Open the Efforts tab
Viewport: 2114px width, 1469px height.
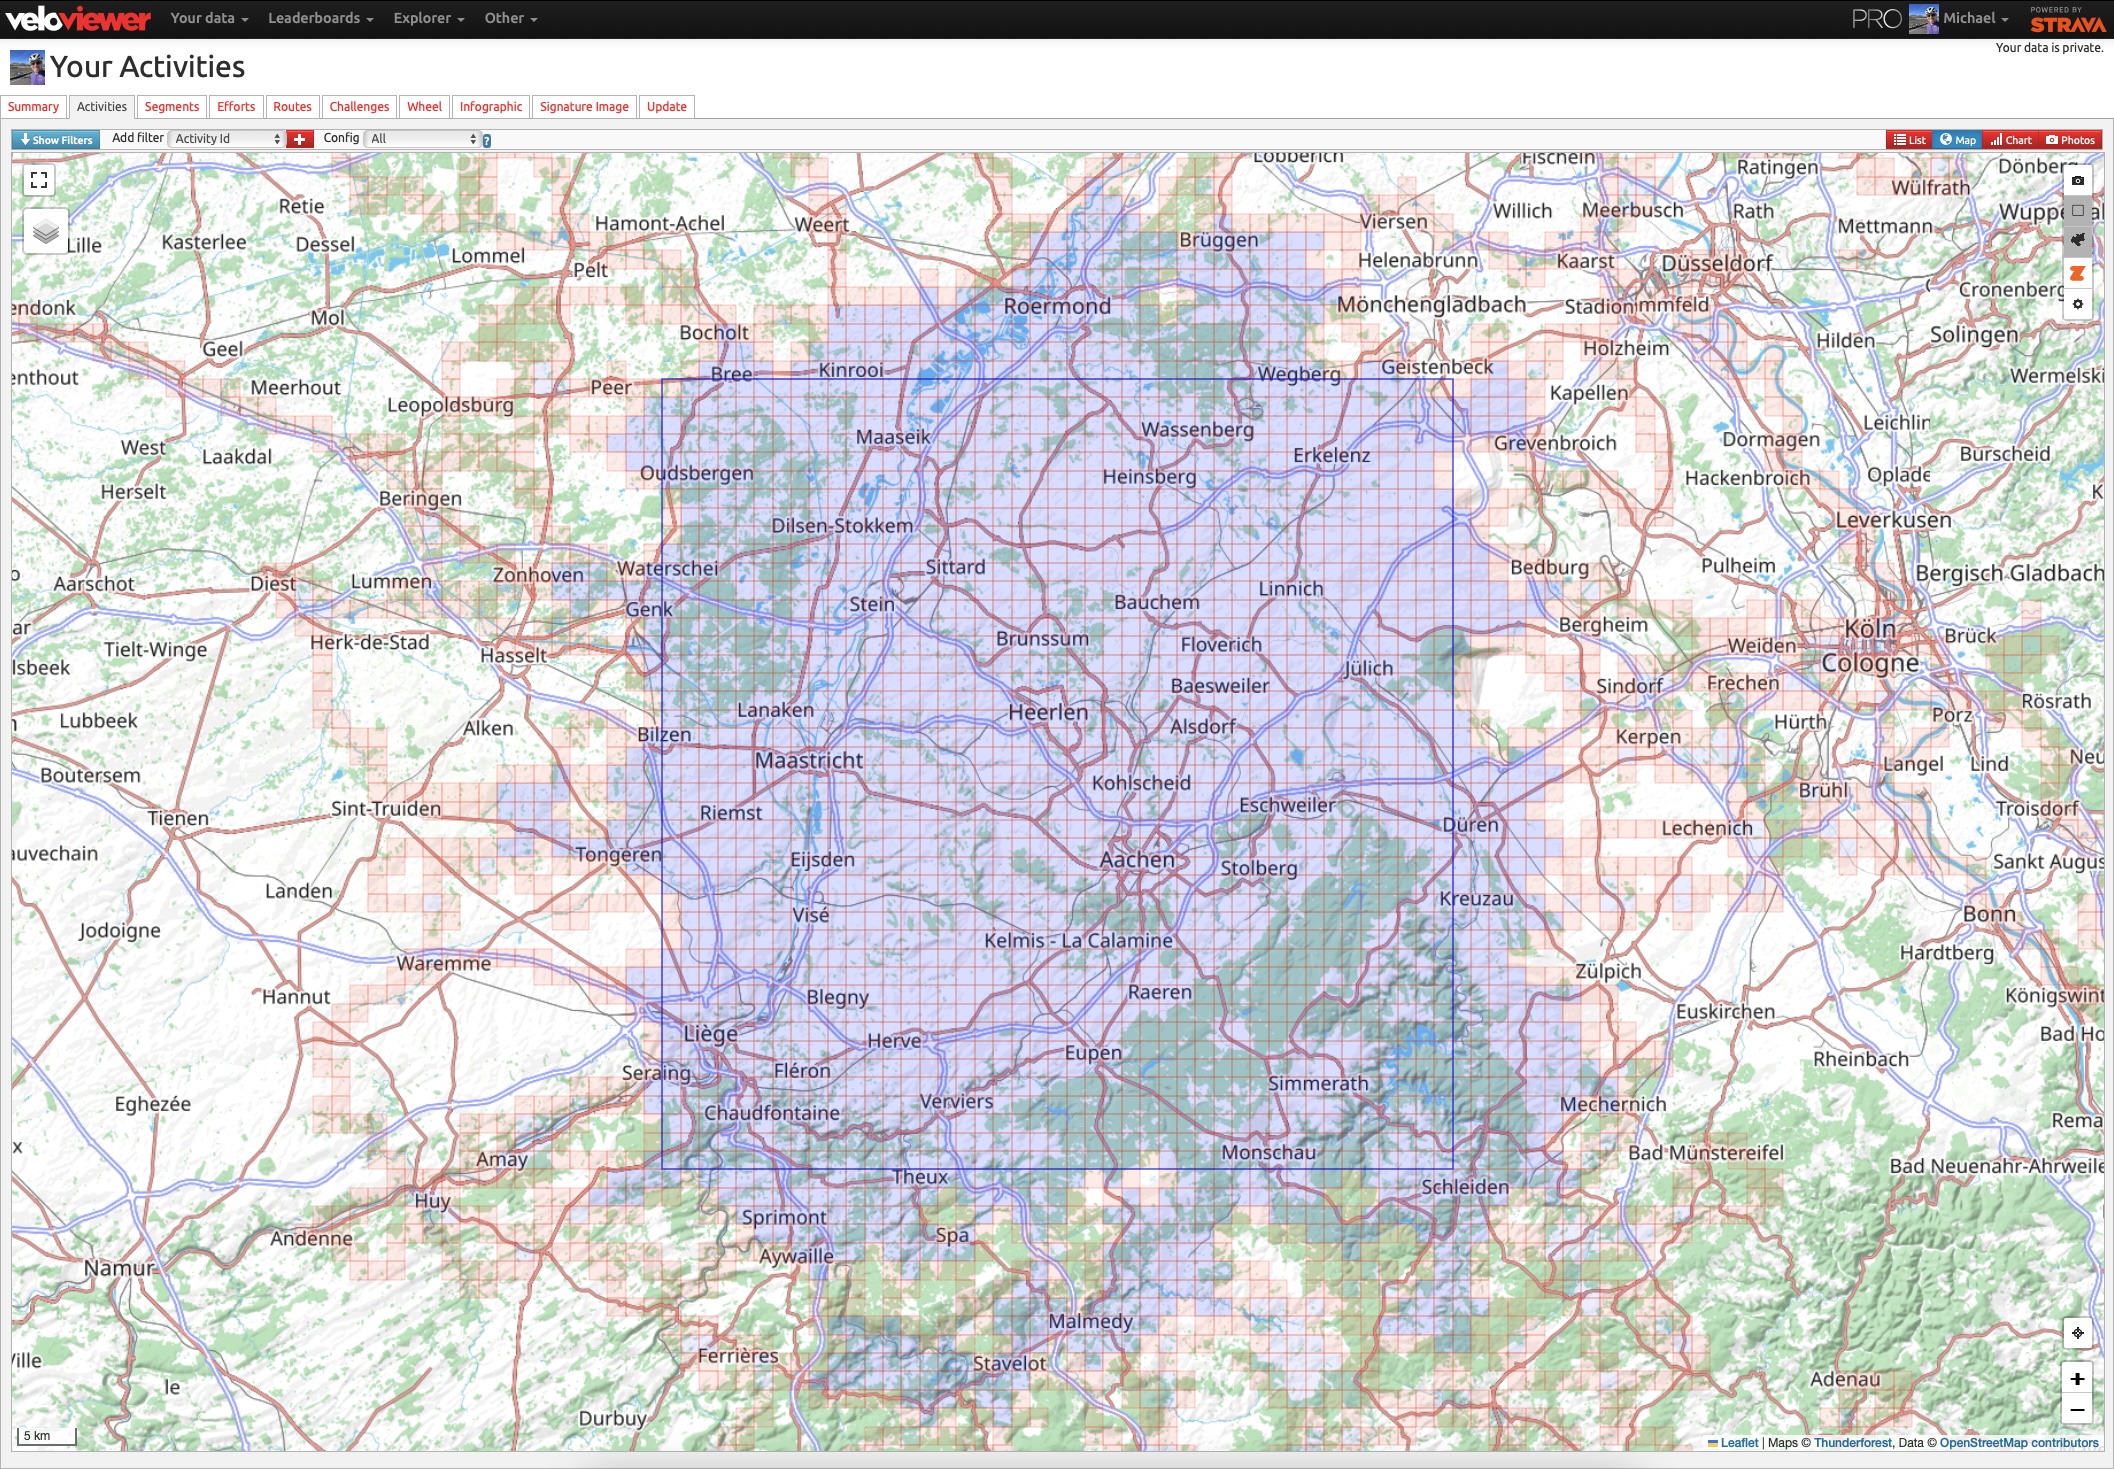[x=236, y=107]
